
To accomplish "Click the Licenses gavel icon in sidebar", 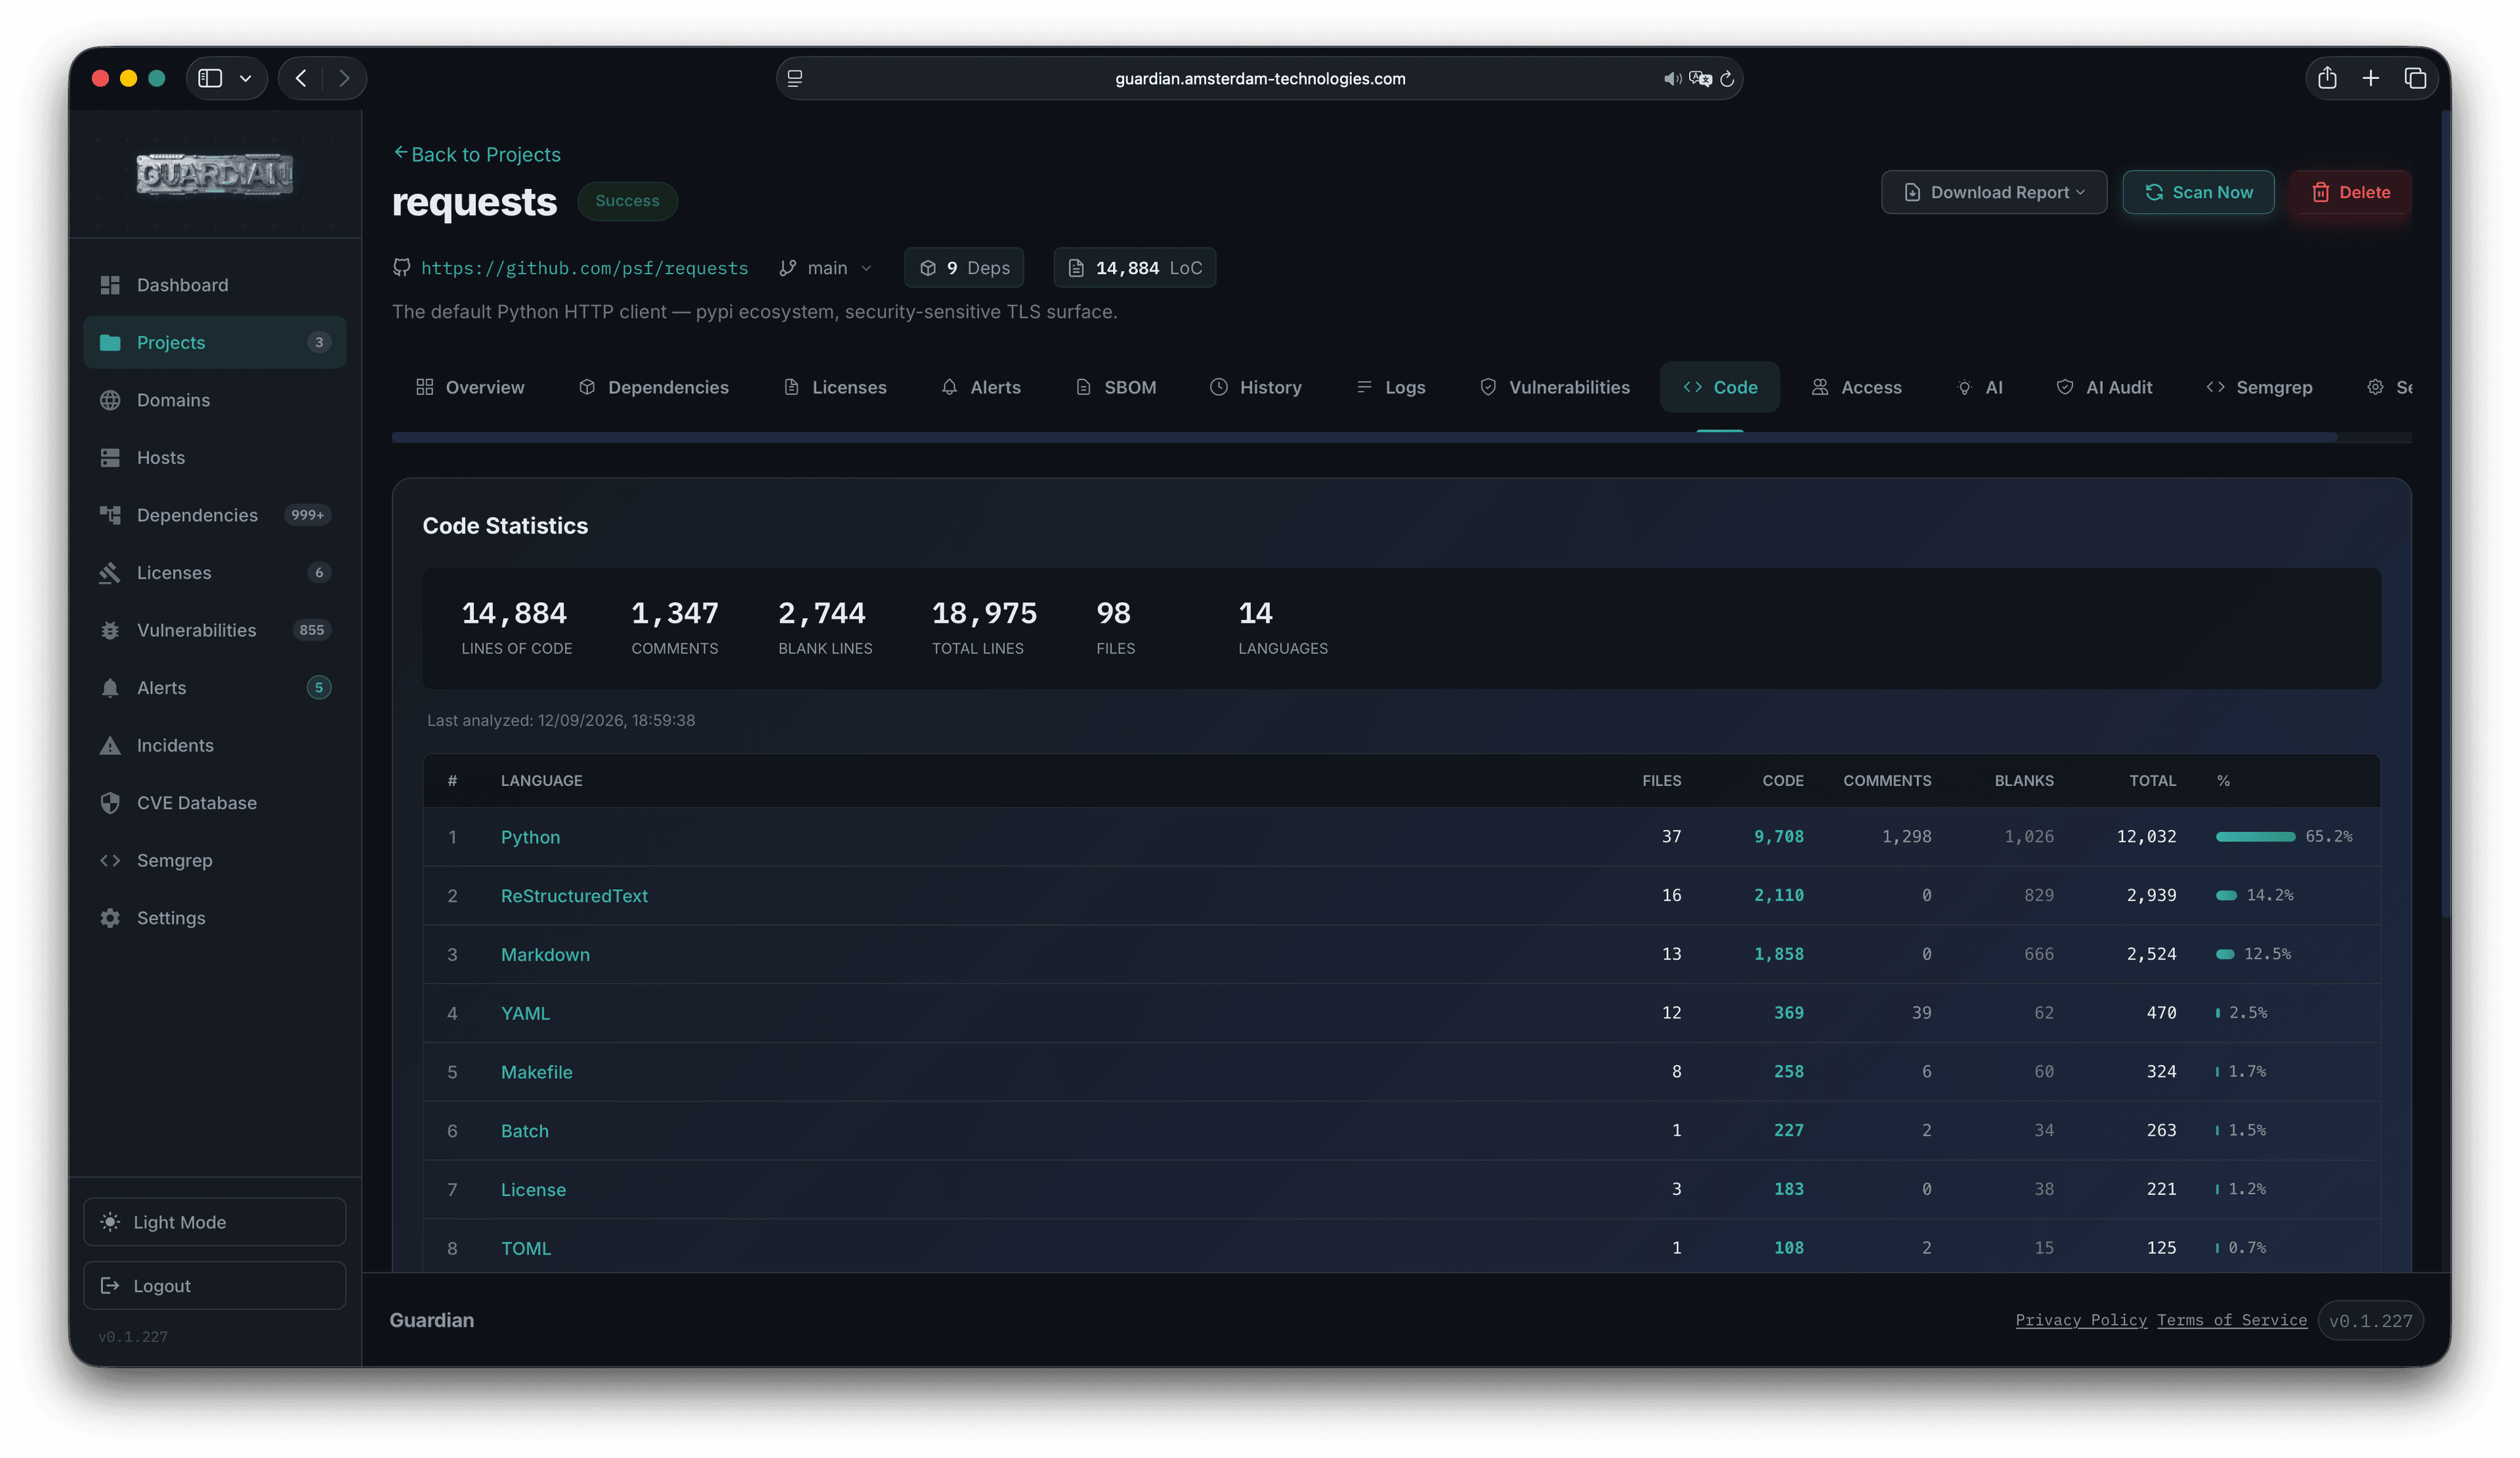I will (110, 572).
